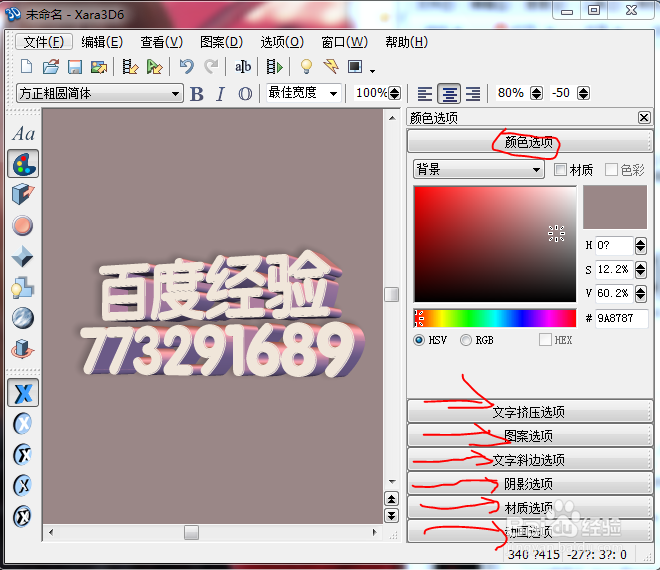Open the 选项(O) menu

pos(282,42)
